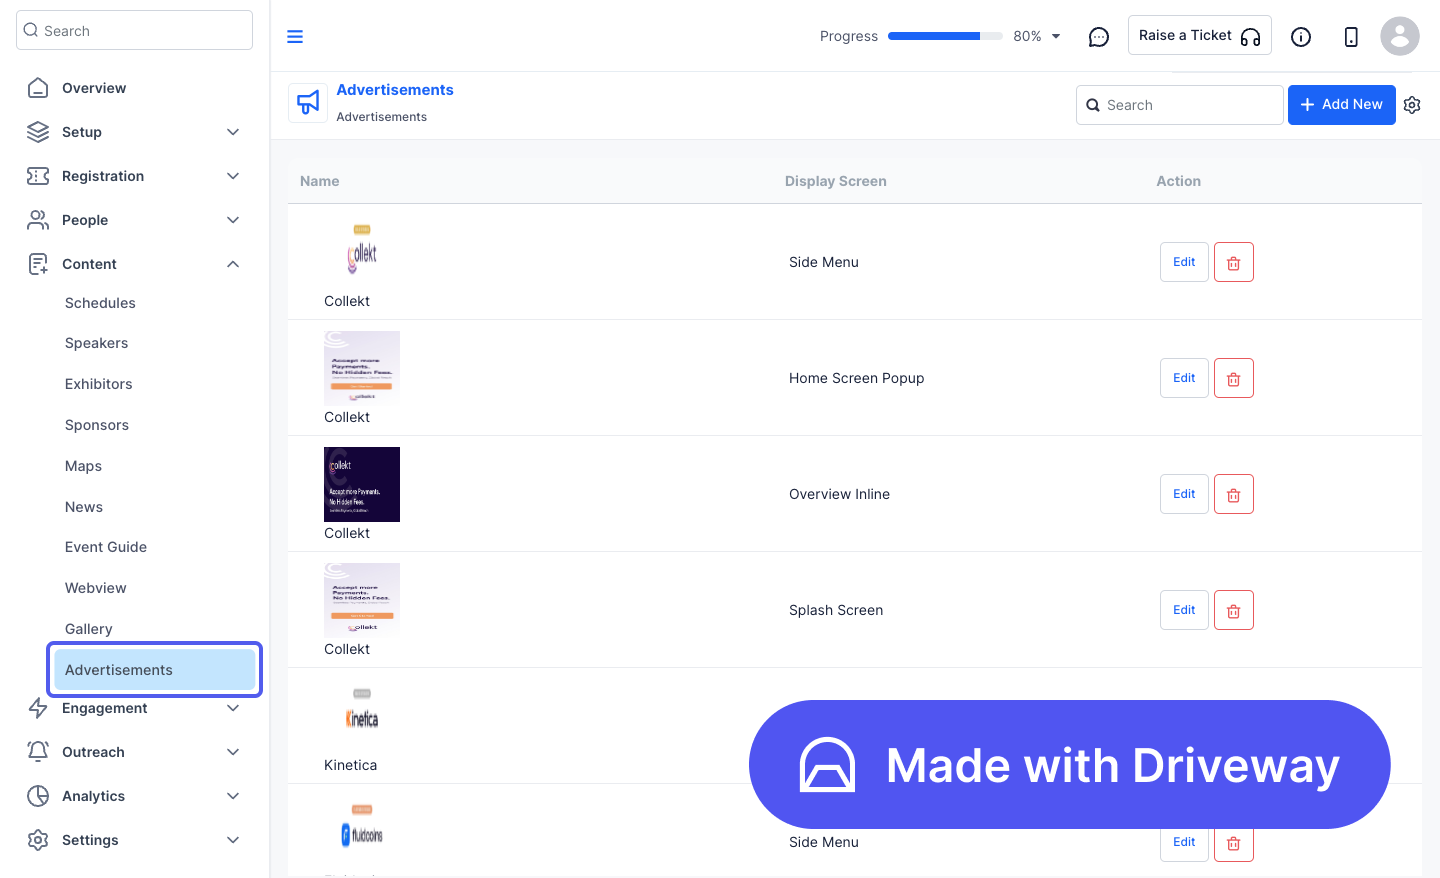Click the Name column header

(x=320, y=181)
